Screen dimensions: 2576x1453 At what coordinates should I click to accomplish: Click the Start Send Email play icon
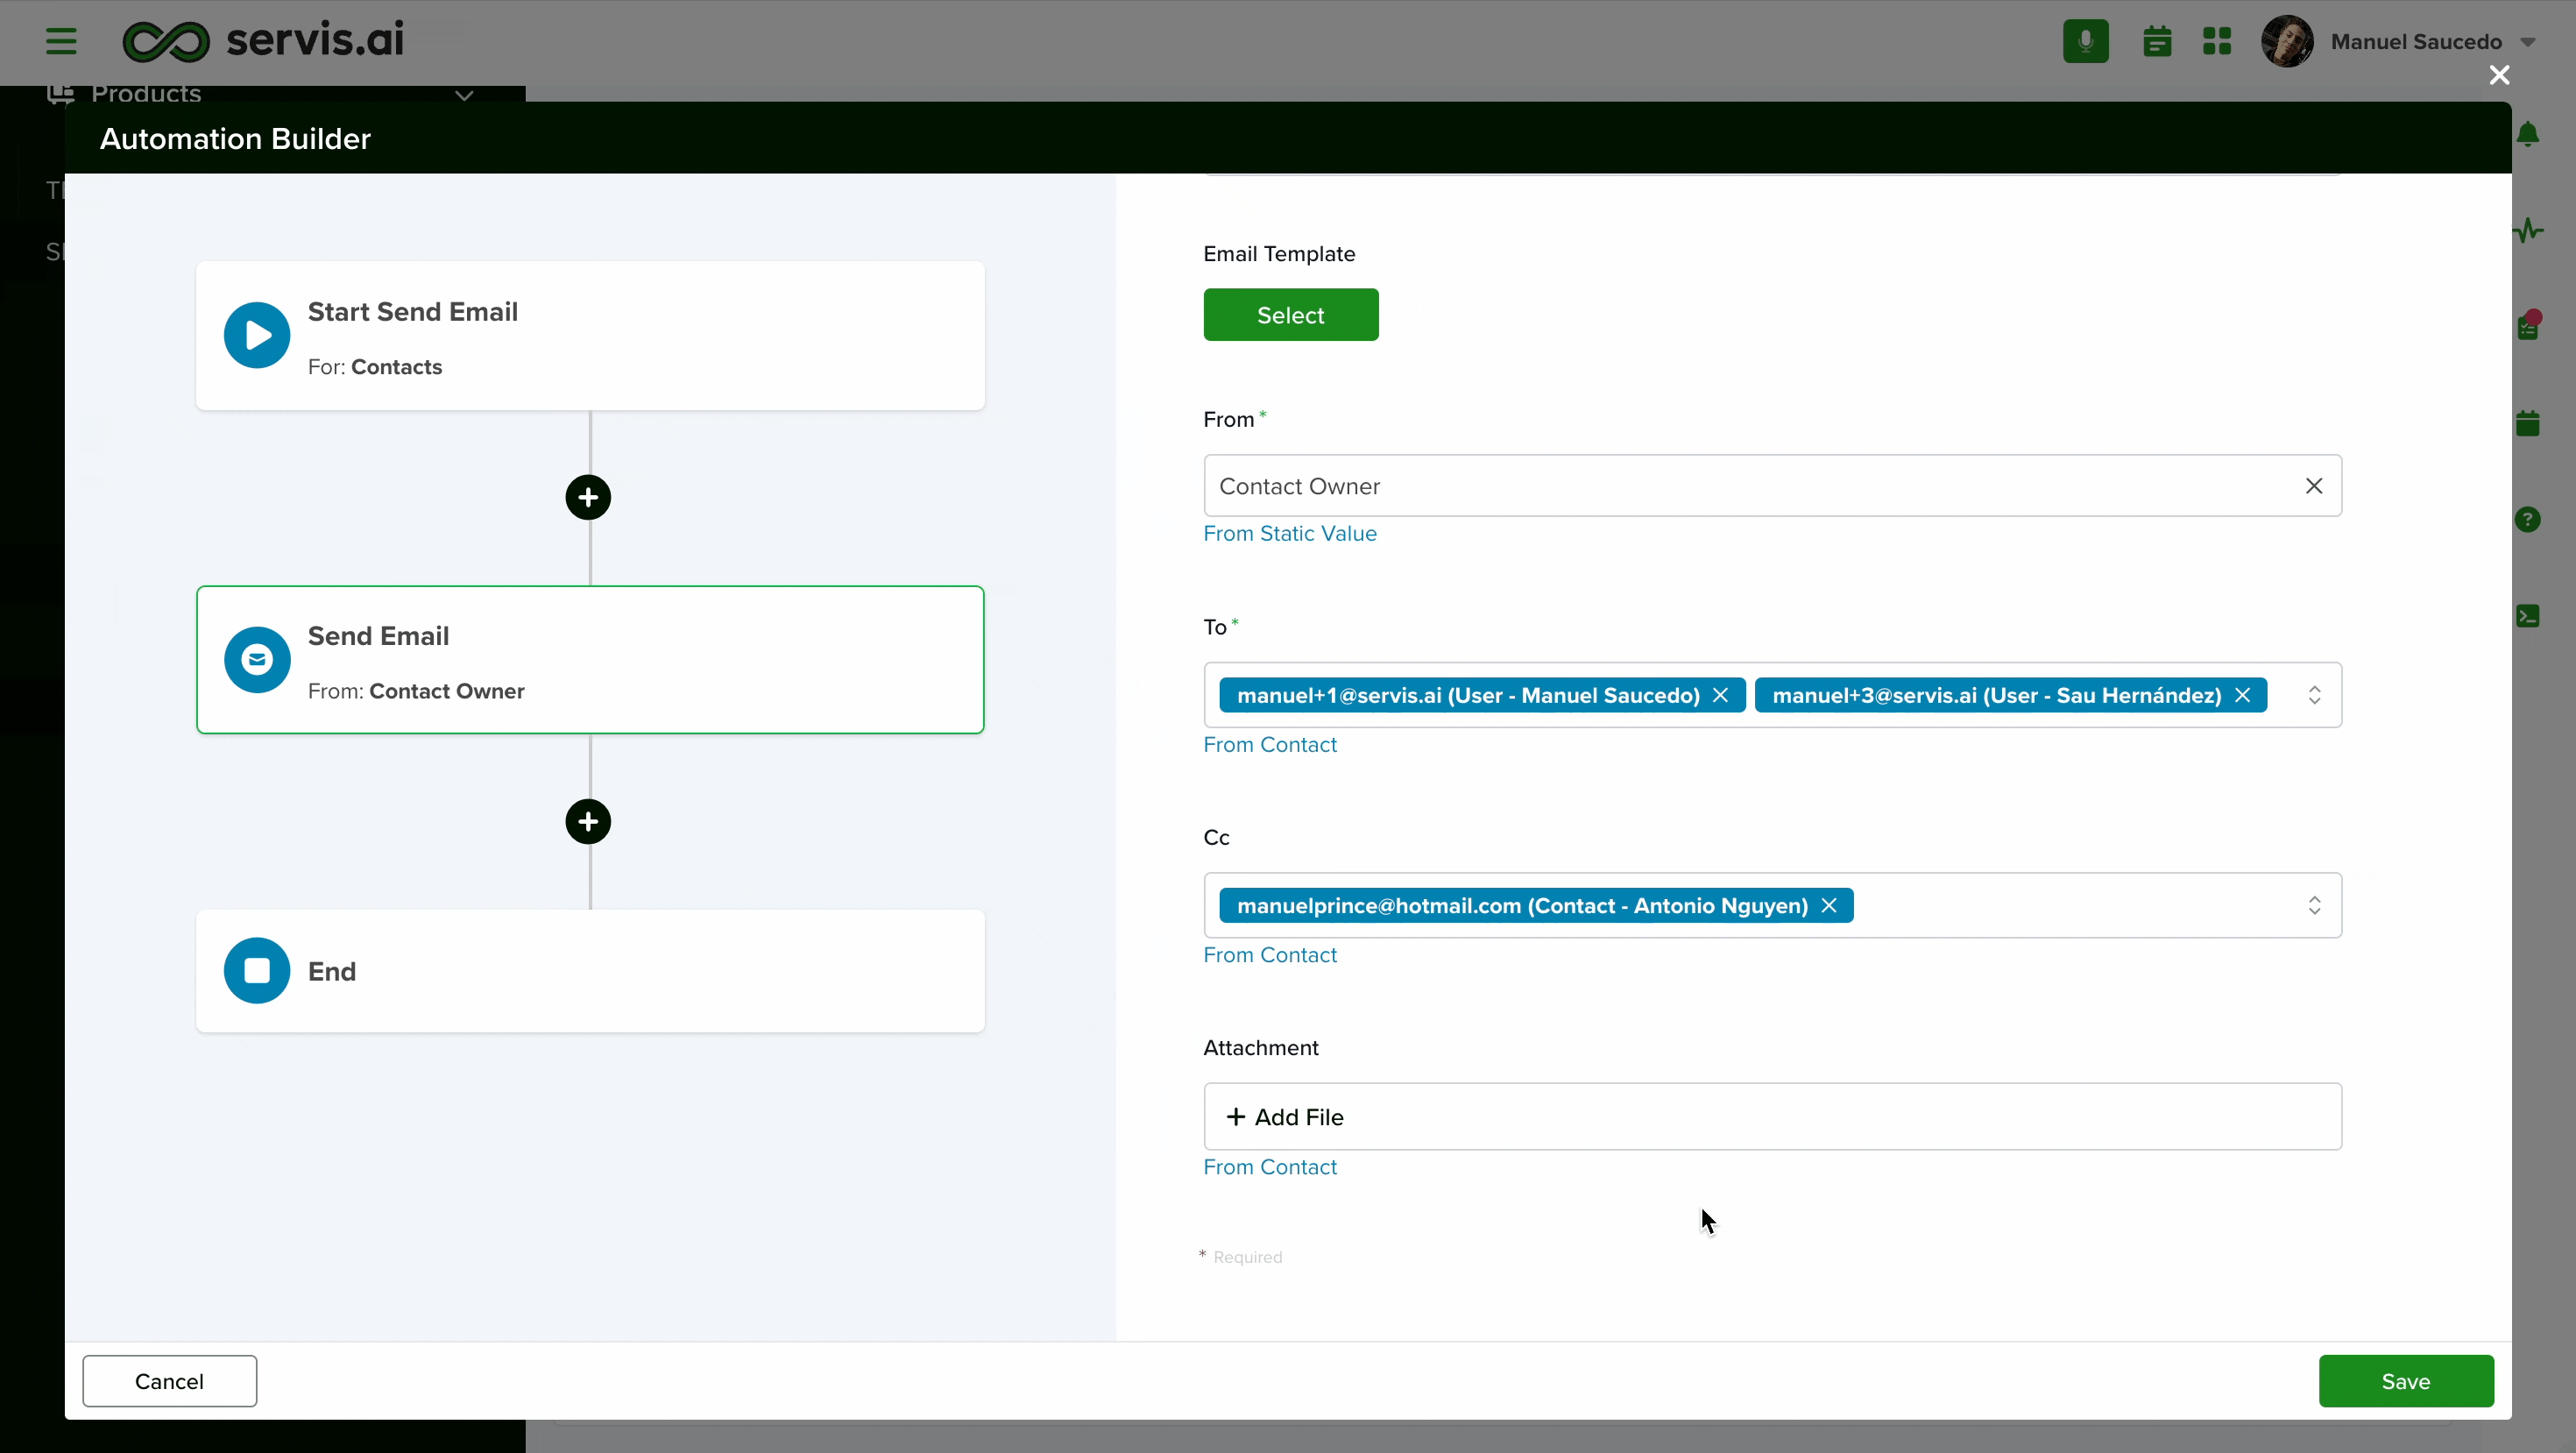[x=257, y=335]
